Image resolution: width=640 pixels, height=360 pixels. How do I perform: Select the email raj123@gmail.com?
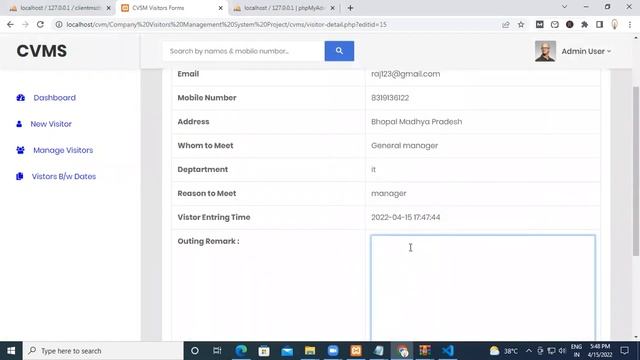(405, 74)
